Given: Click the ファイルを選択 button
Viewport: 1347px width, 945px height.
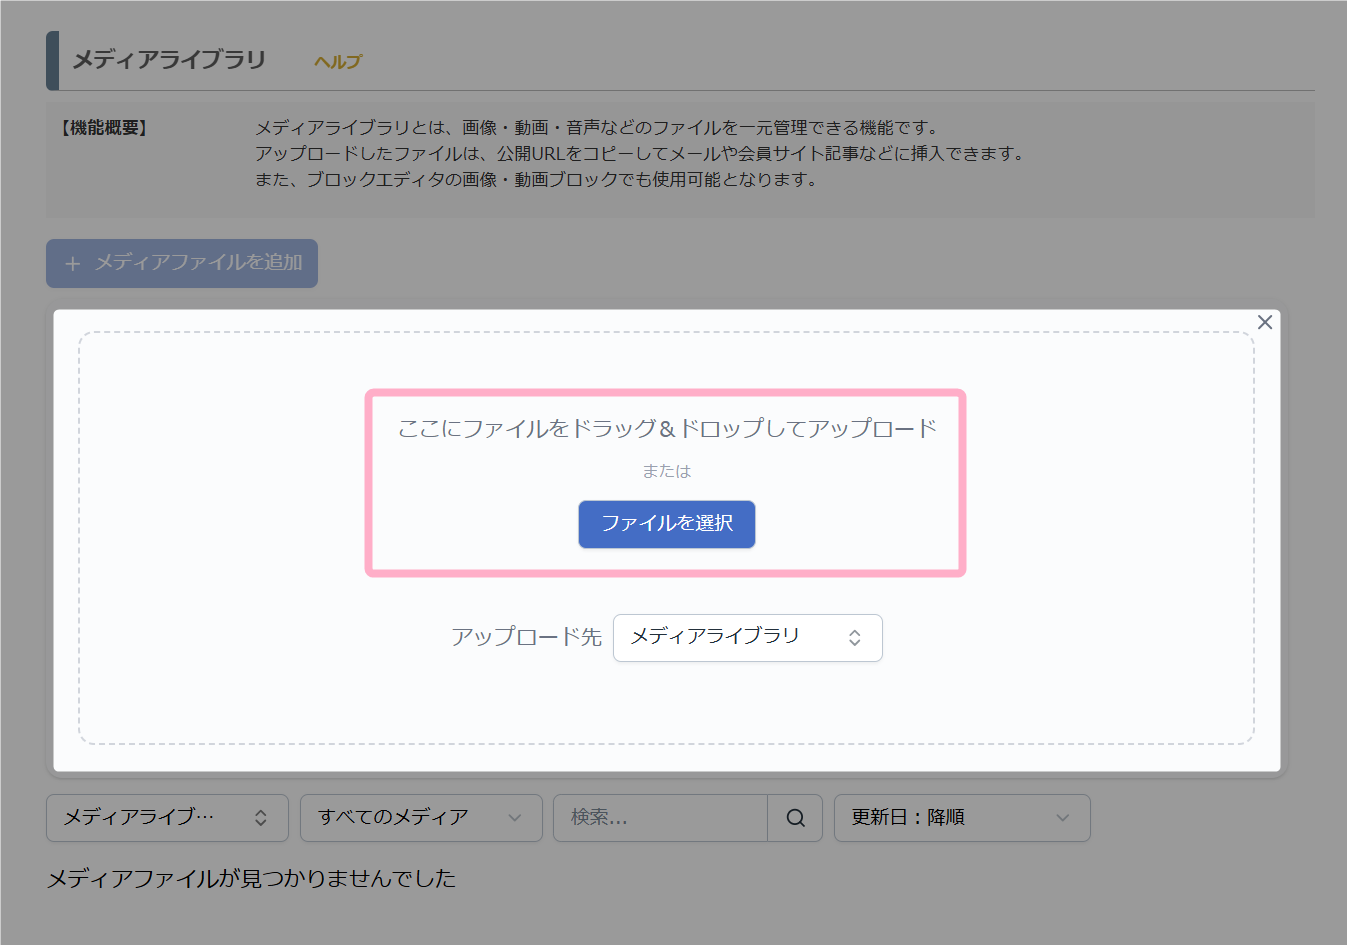Looking at the screenshot, I should tap(666, 524).
